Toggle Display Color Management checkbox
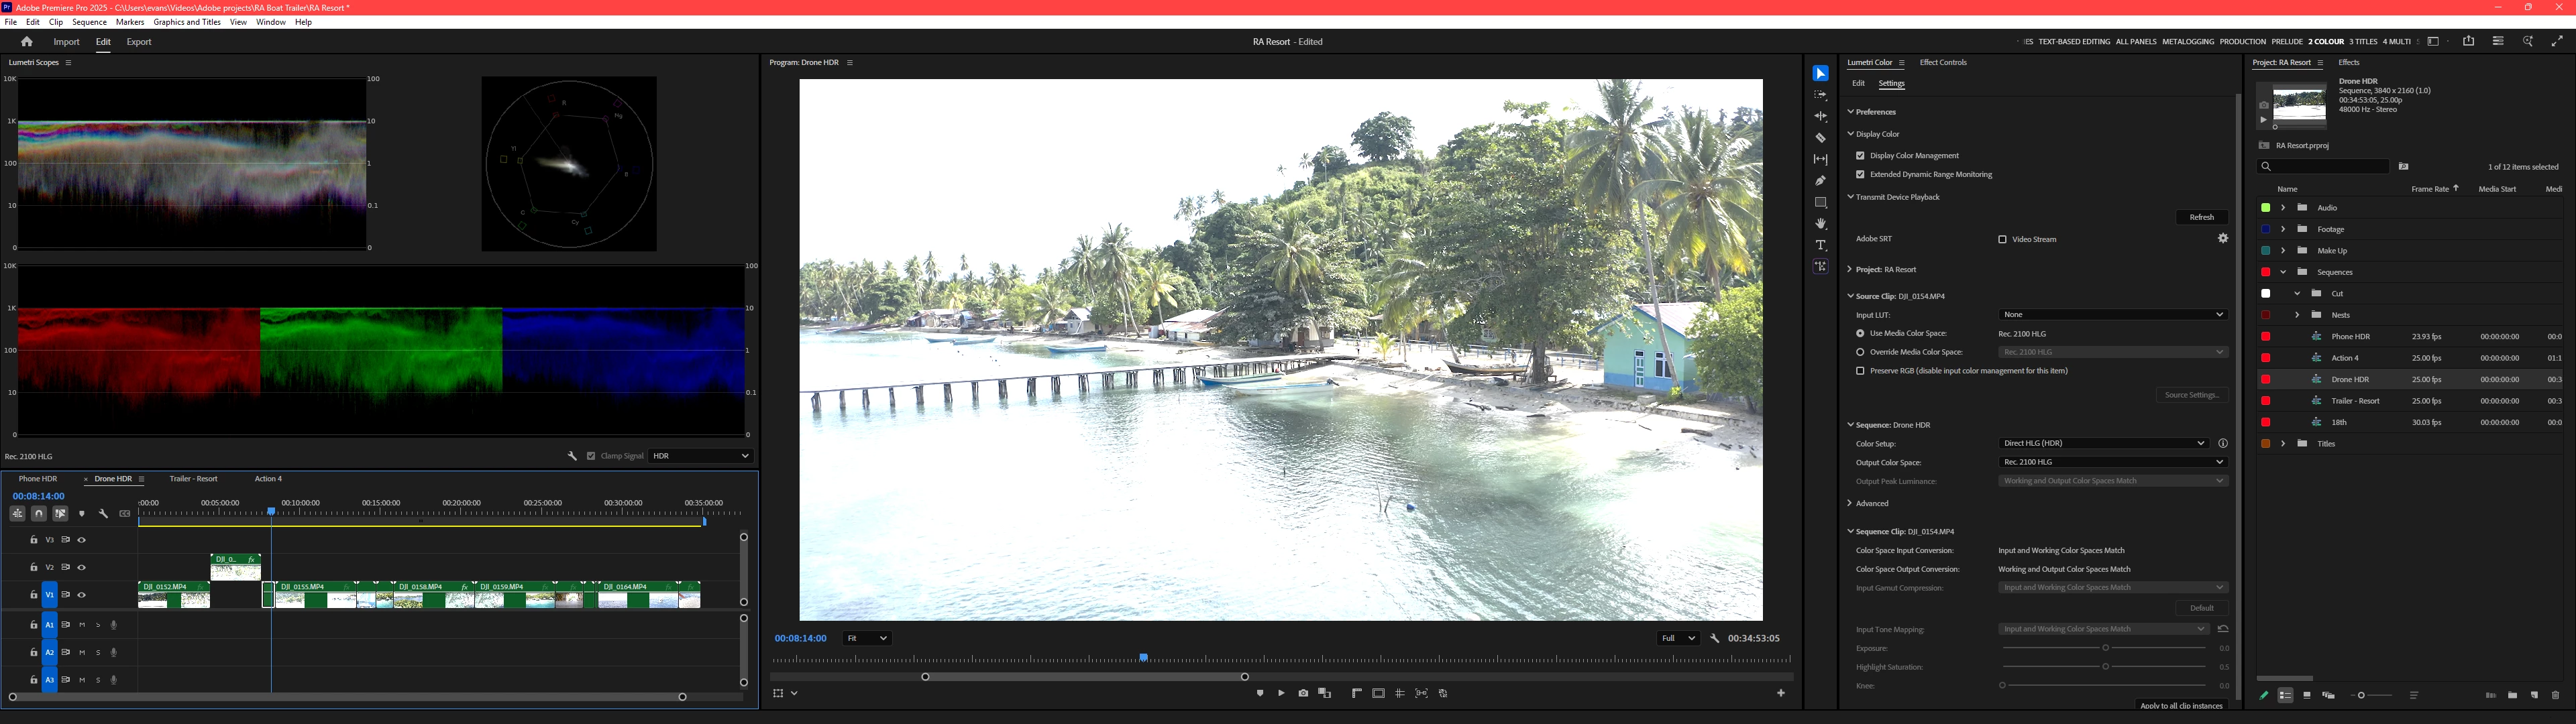This screenshot has width=2576, height=724. click(x=1860, y=156)
